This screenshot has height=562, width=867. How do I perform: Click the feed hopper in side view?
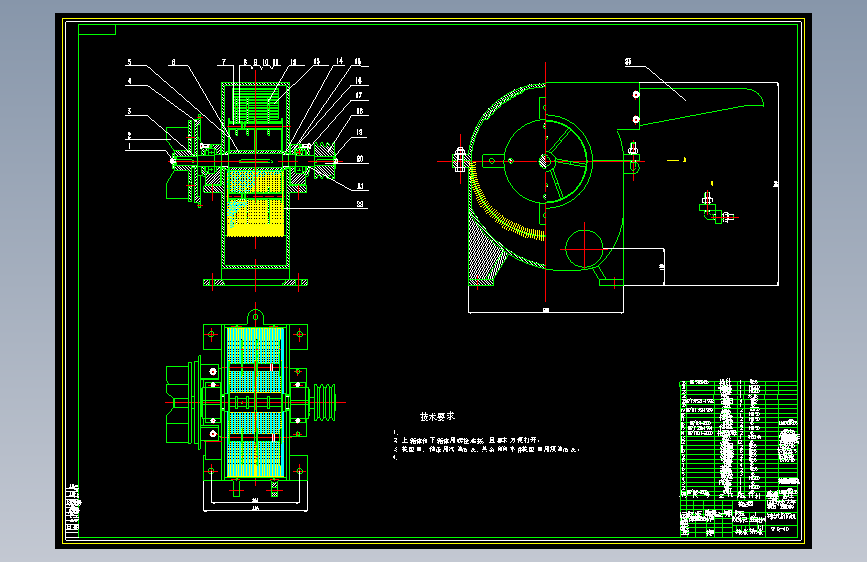point(701,105)
